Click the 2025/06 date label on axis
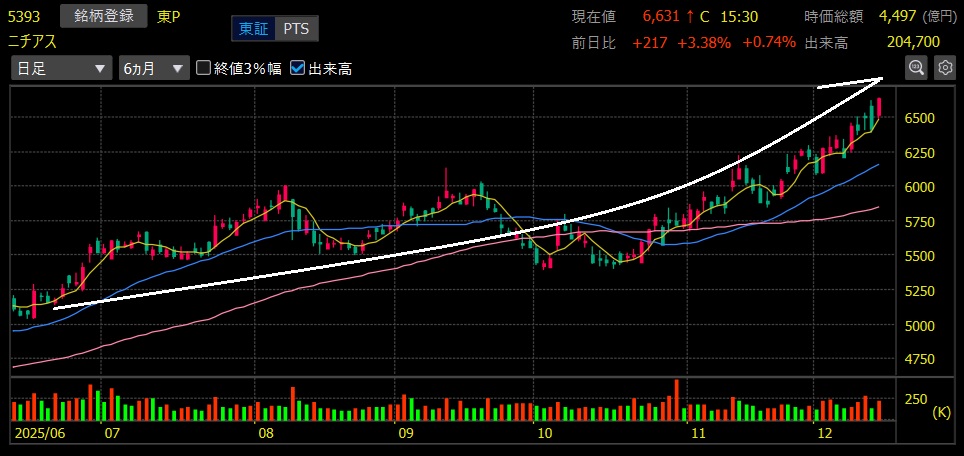 (x=39, y=435)
